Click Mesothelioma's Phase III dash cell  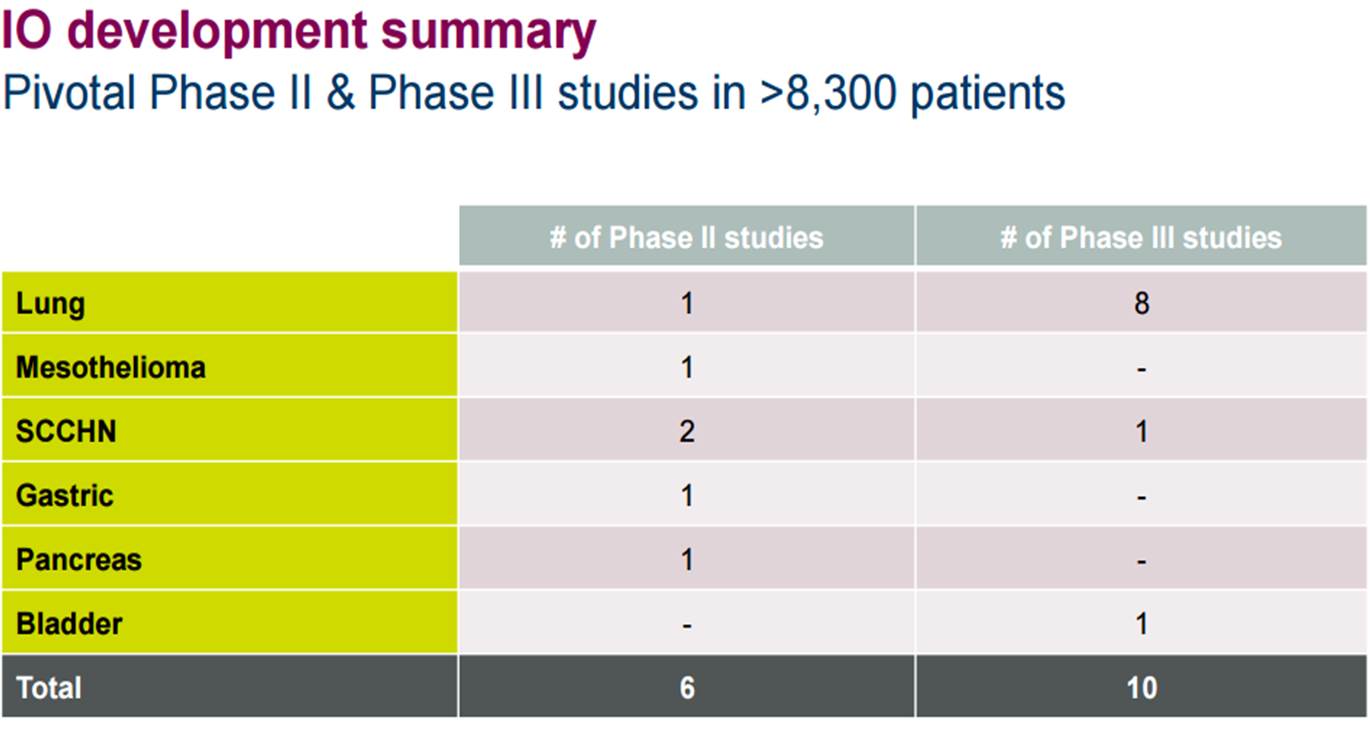1141,368
